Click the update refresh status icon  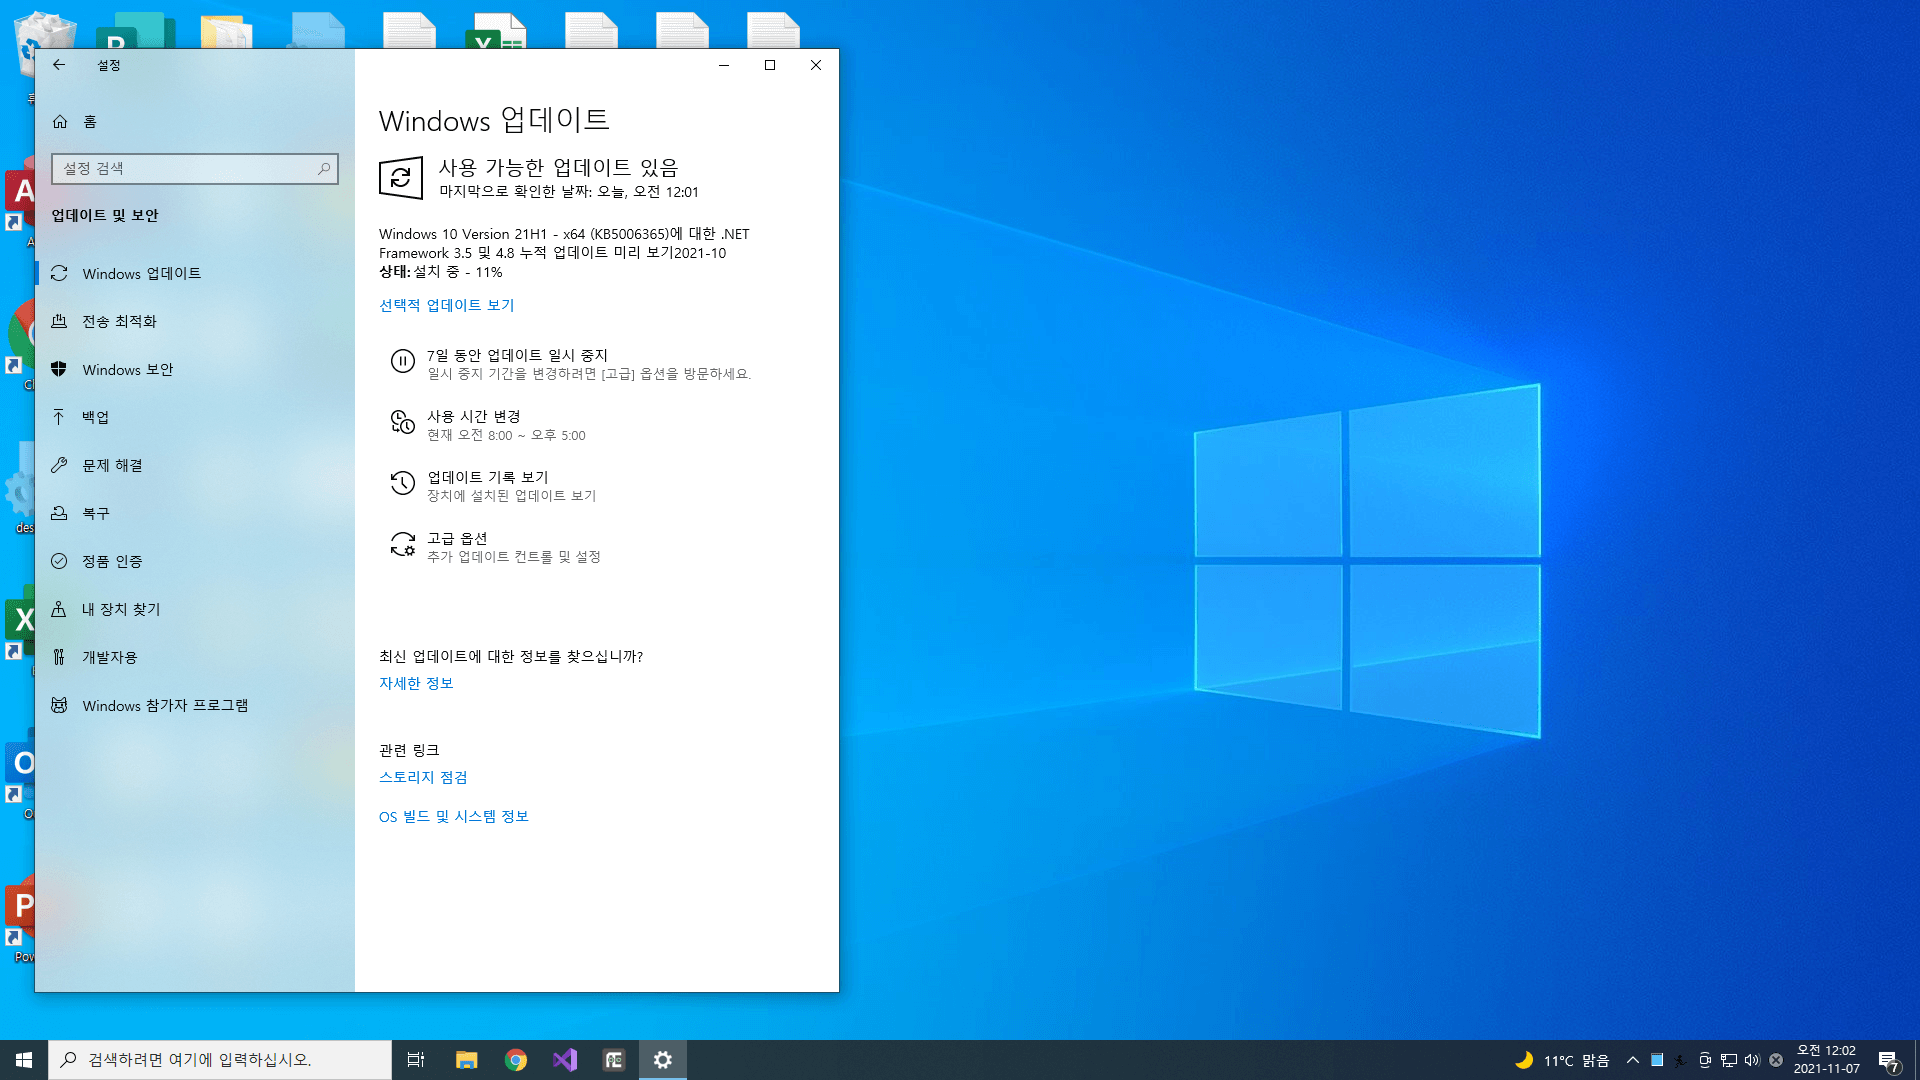(x=401, y=178)
